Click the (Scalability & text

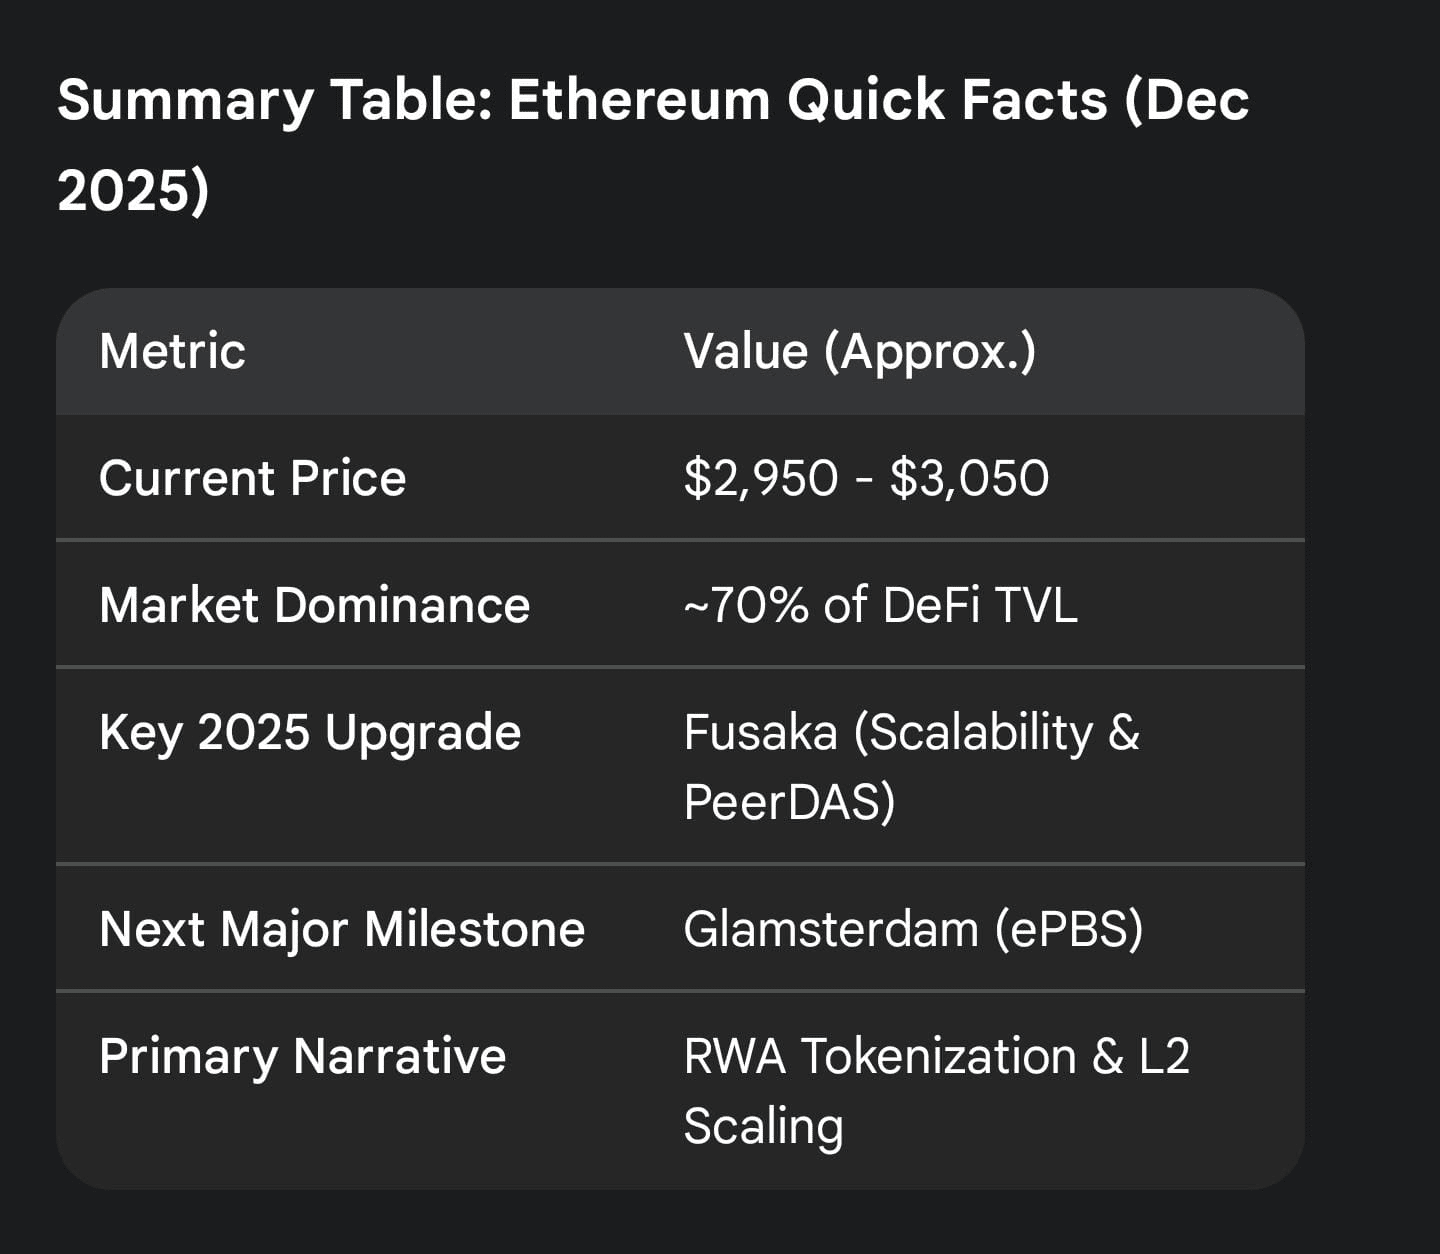[x=996, y=732]
